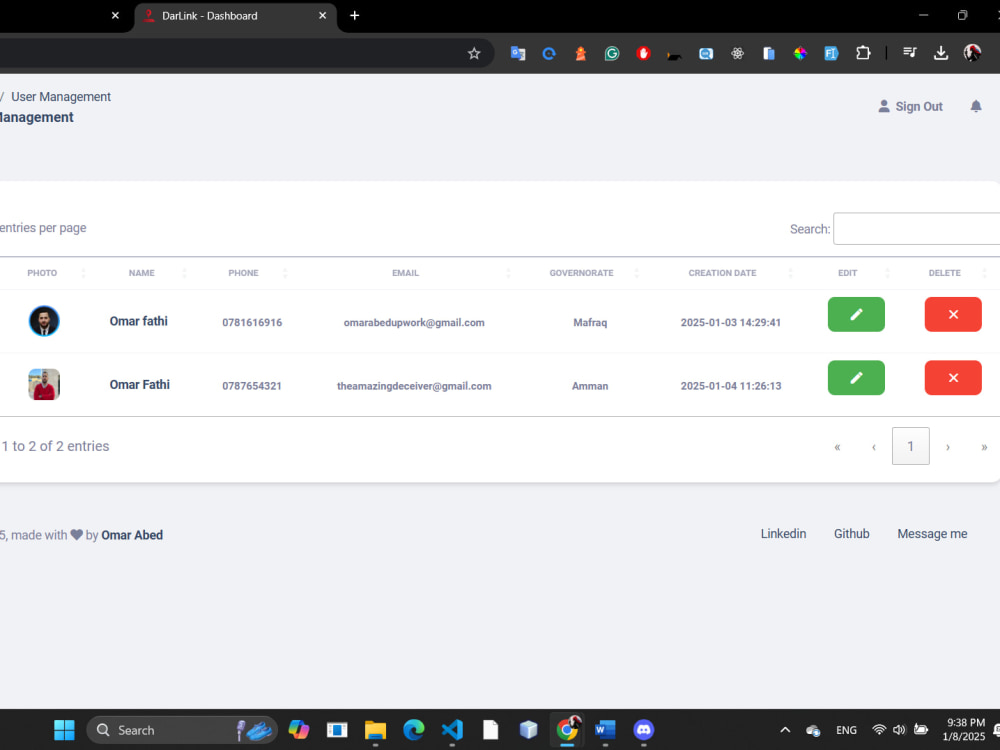Image resolution: width=1000 pixels, height=750 pixels.
Task: Edit the Omar fathi Mafraq user
Action: point(856,314)
